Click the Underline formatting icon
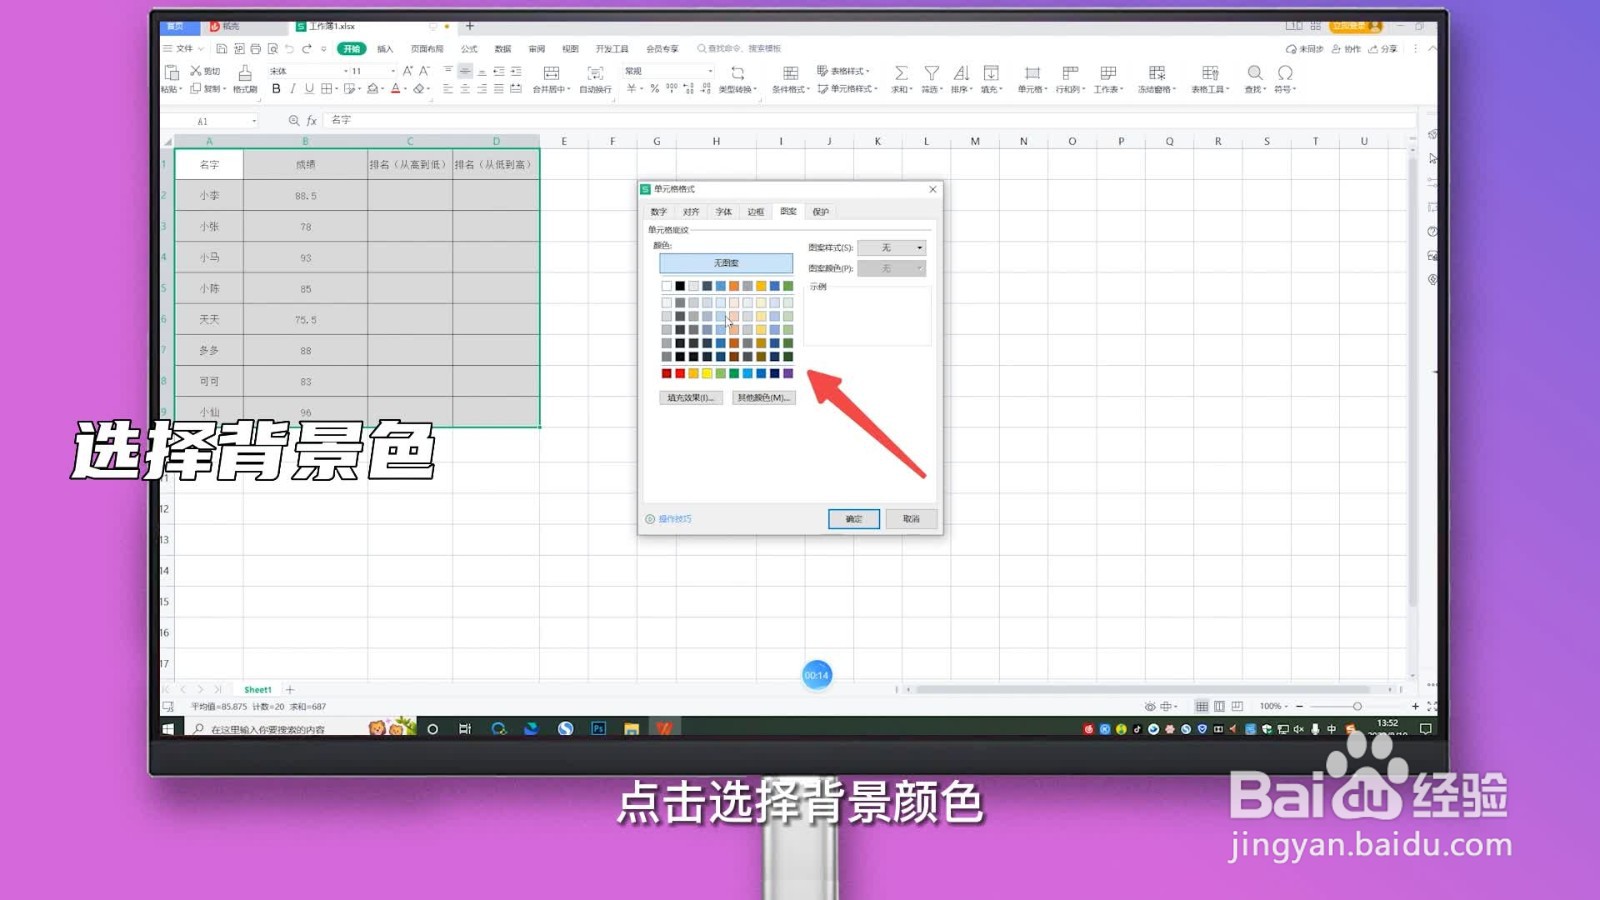The height and width of the screenshot is (900, 1600). (309, 89)
